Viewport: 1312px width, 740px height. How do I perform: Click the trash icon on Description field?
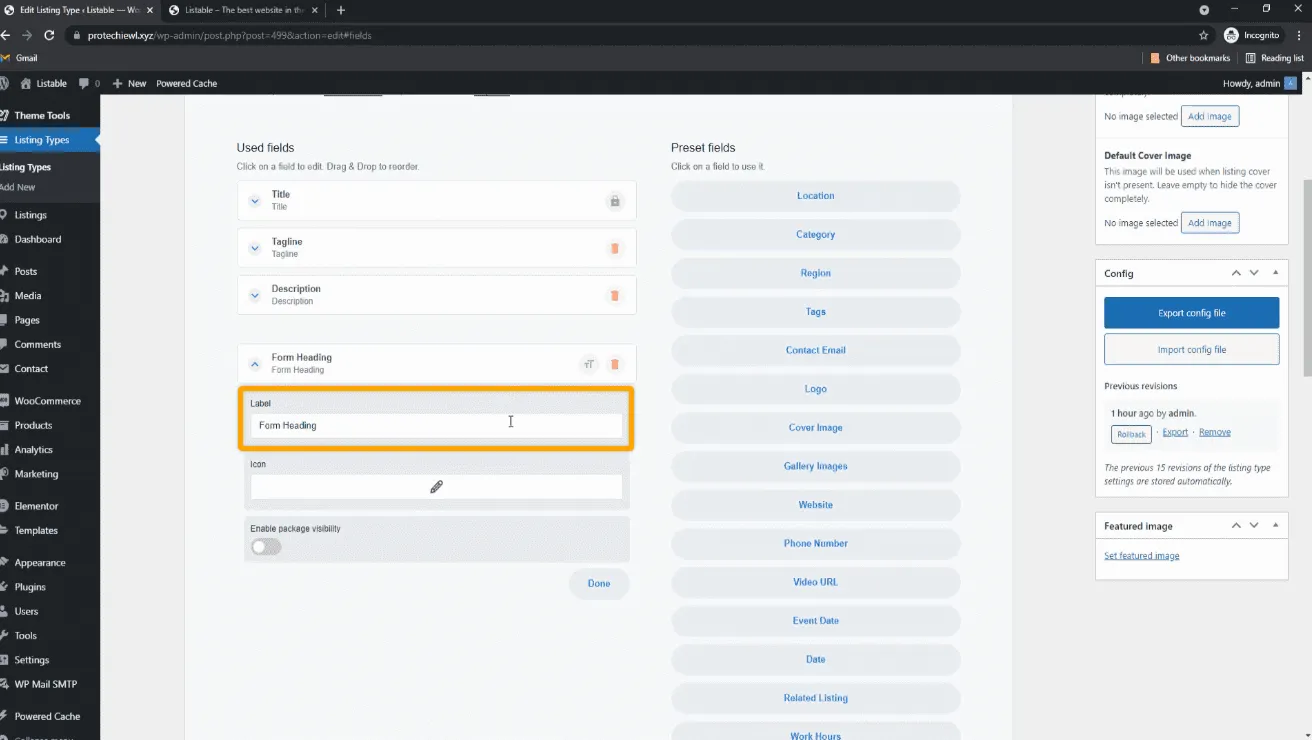point(614,295)
